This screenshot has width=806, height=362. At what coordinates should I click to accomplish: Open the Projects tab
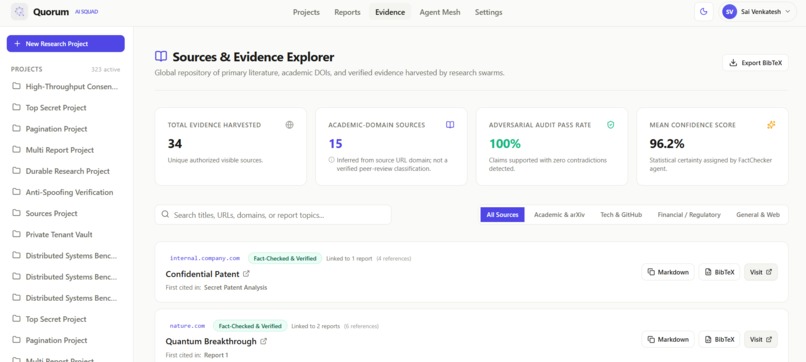(x=306, y=12)
